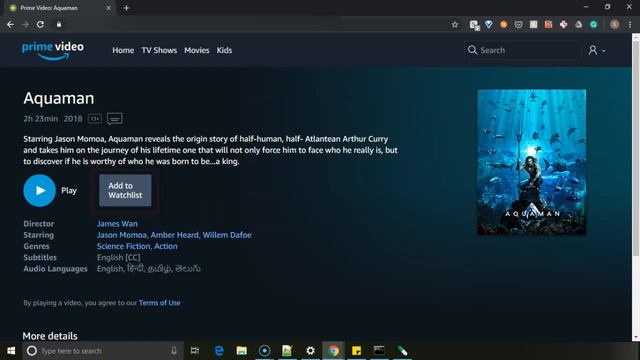Bookmark this page with star
Viewport: 640px width, 360px height.
455,24
